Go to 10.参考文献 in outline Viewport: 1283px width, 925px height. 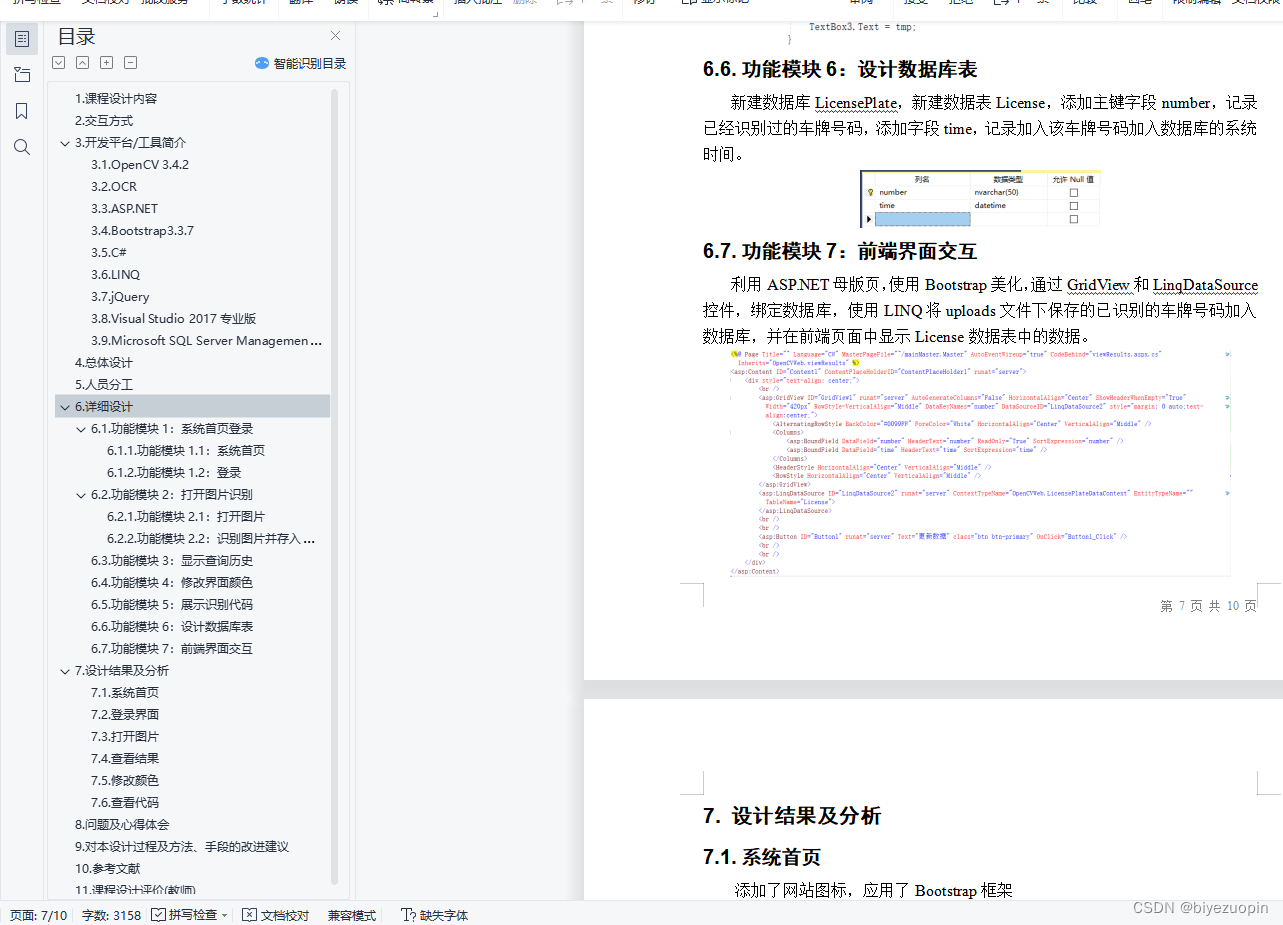click(108, 869)
